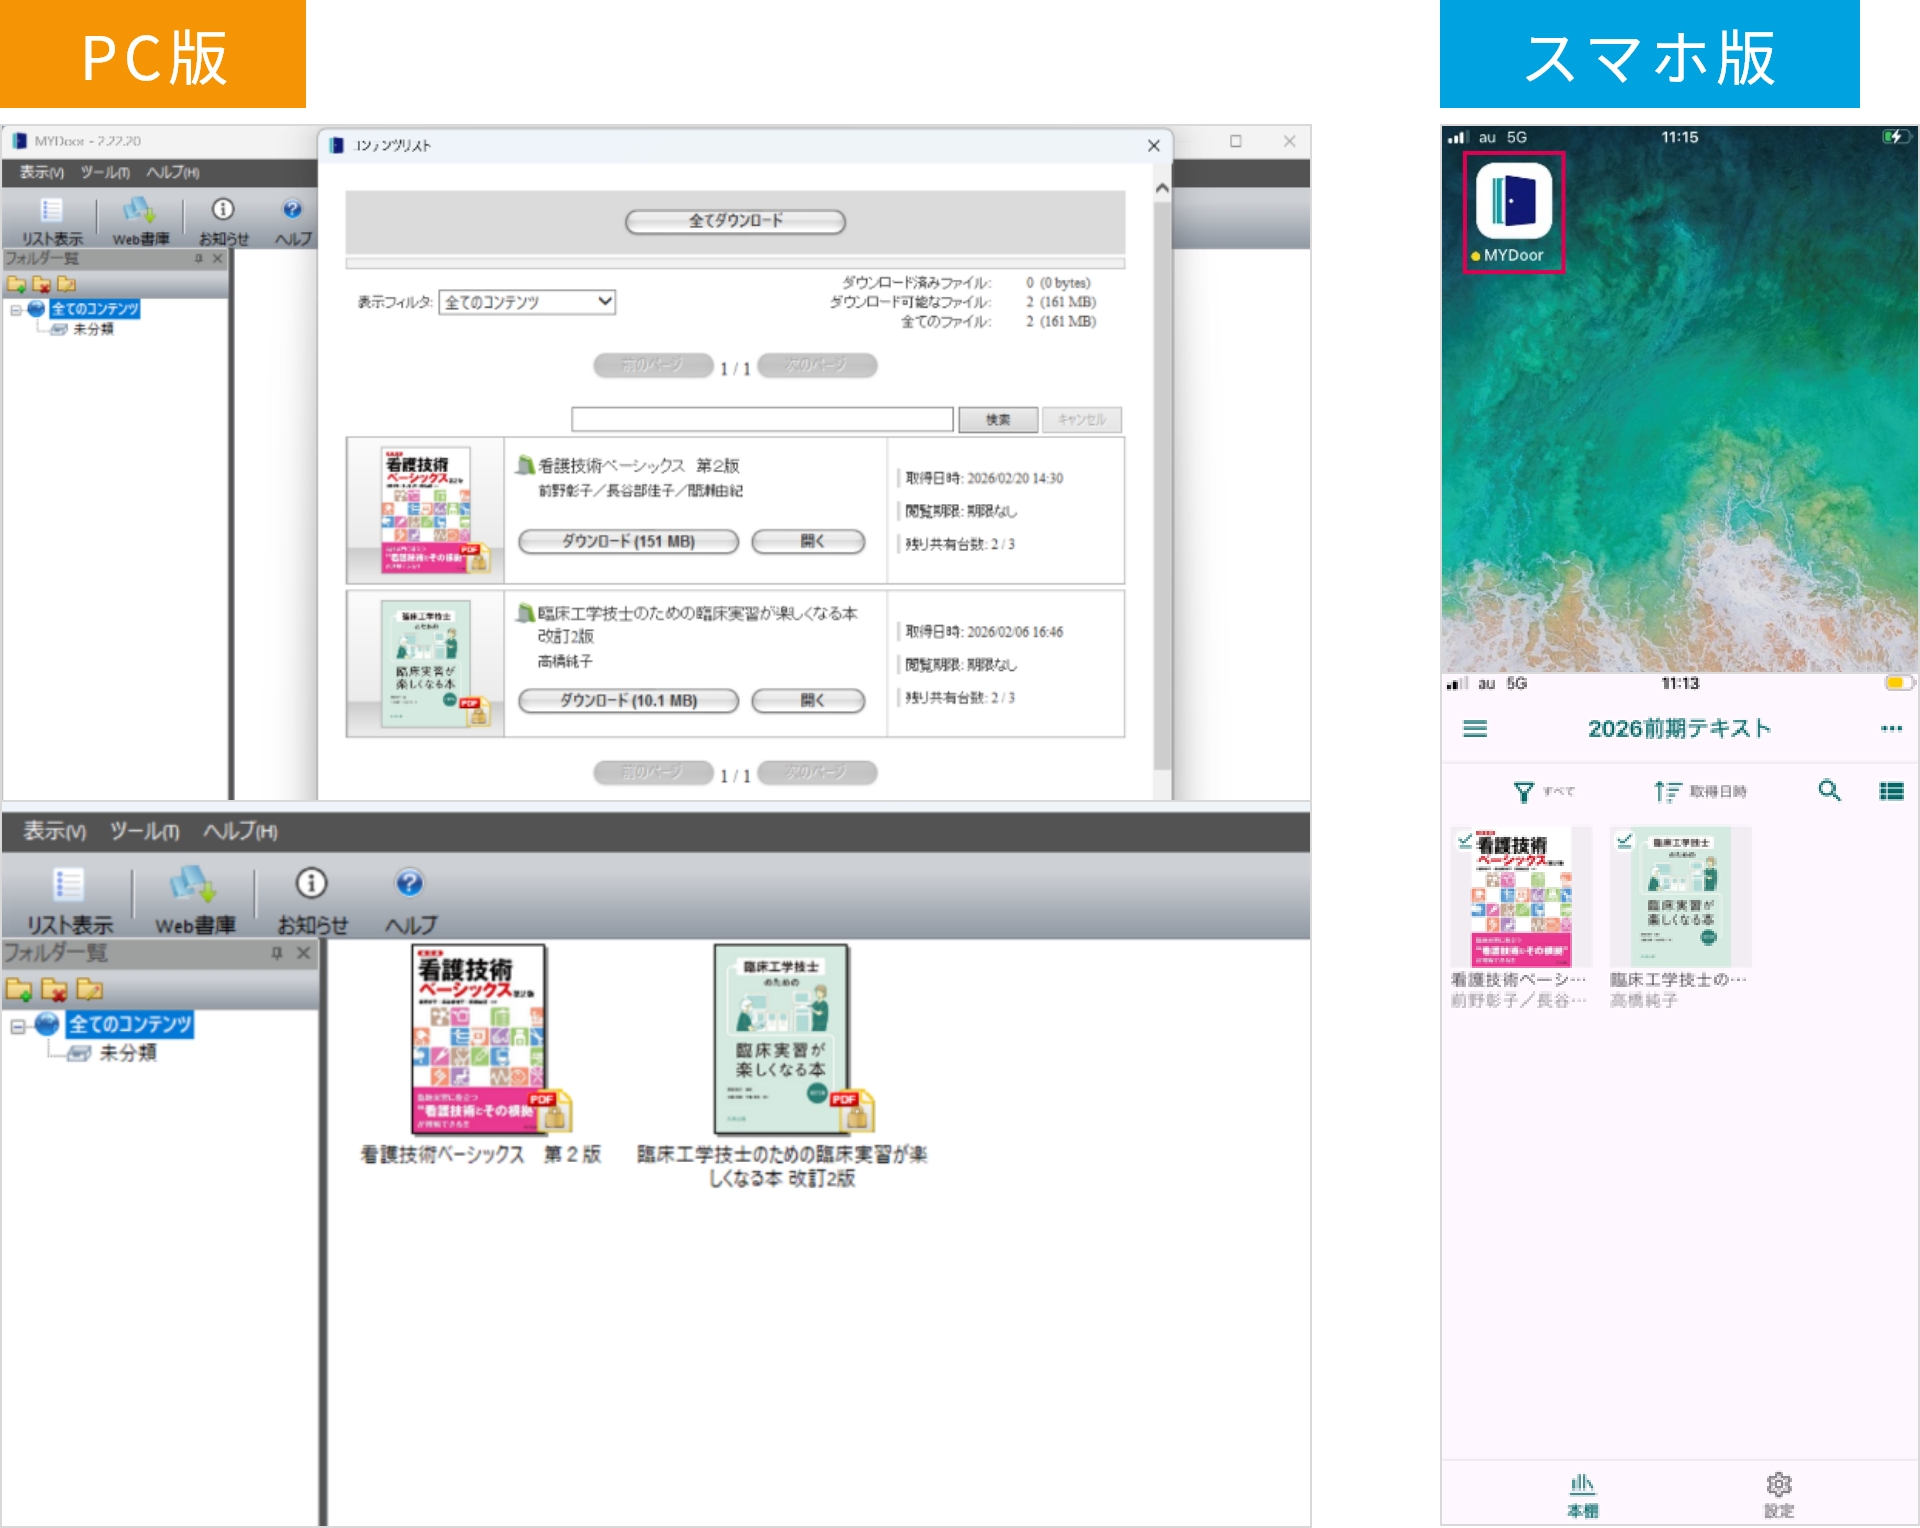Close the コンテンツリスト dialog
This screenshot has width=1920, height=1528.
coord(1153,146)
